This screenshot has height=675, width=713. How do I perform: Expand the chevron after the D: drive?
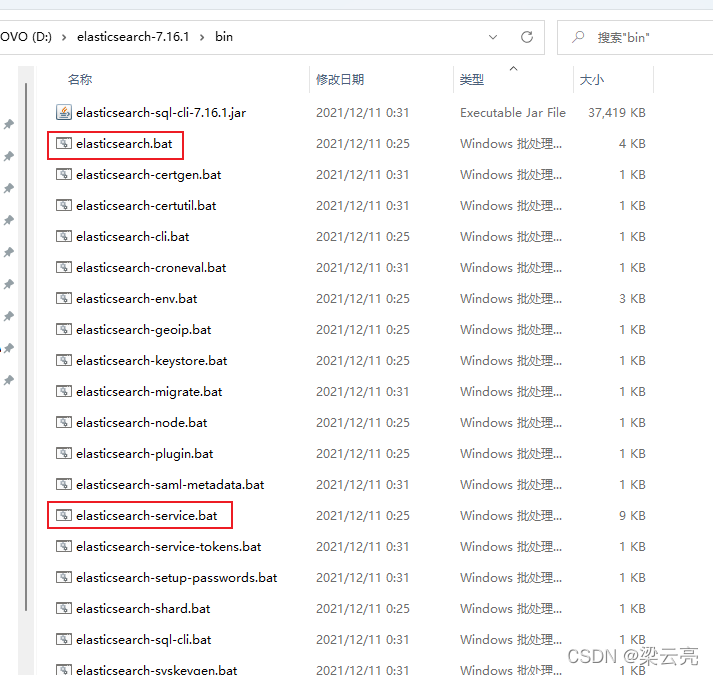(64, 37)
